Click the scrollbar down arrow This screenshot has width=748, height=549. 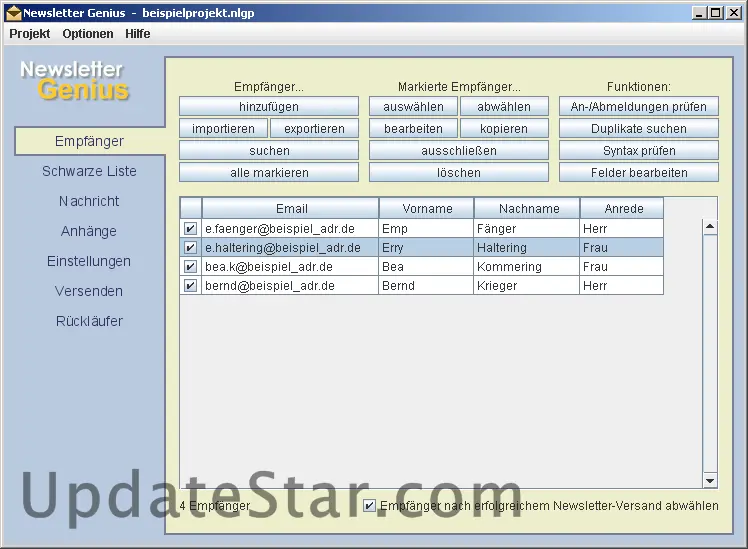(710, 481)
